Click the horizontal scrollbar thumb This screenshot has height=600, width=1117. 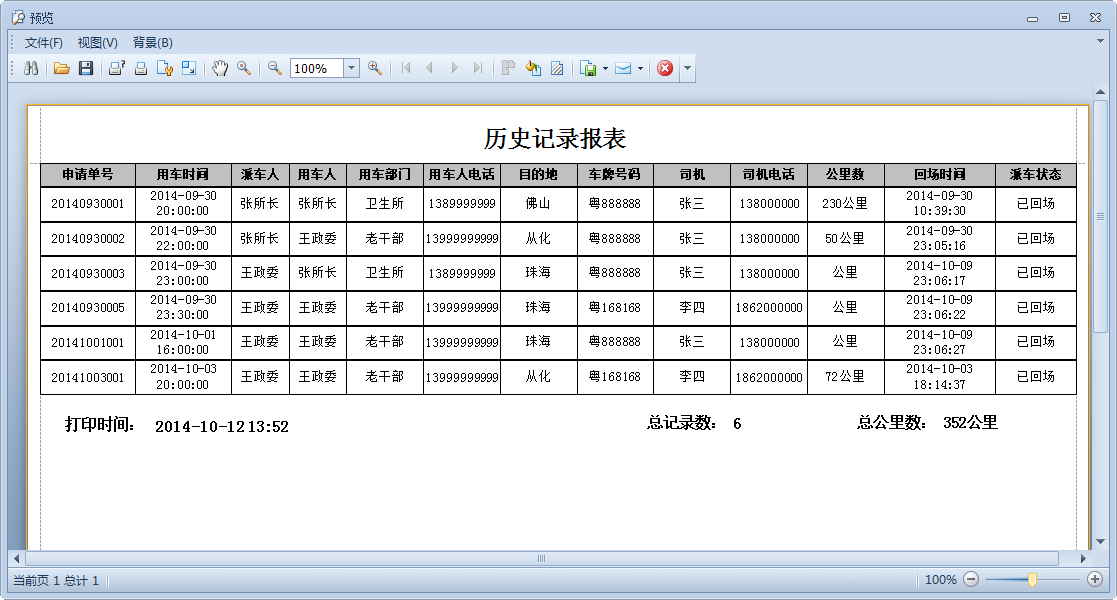tap(541, 559)
